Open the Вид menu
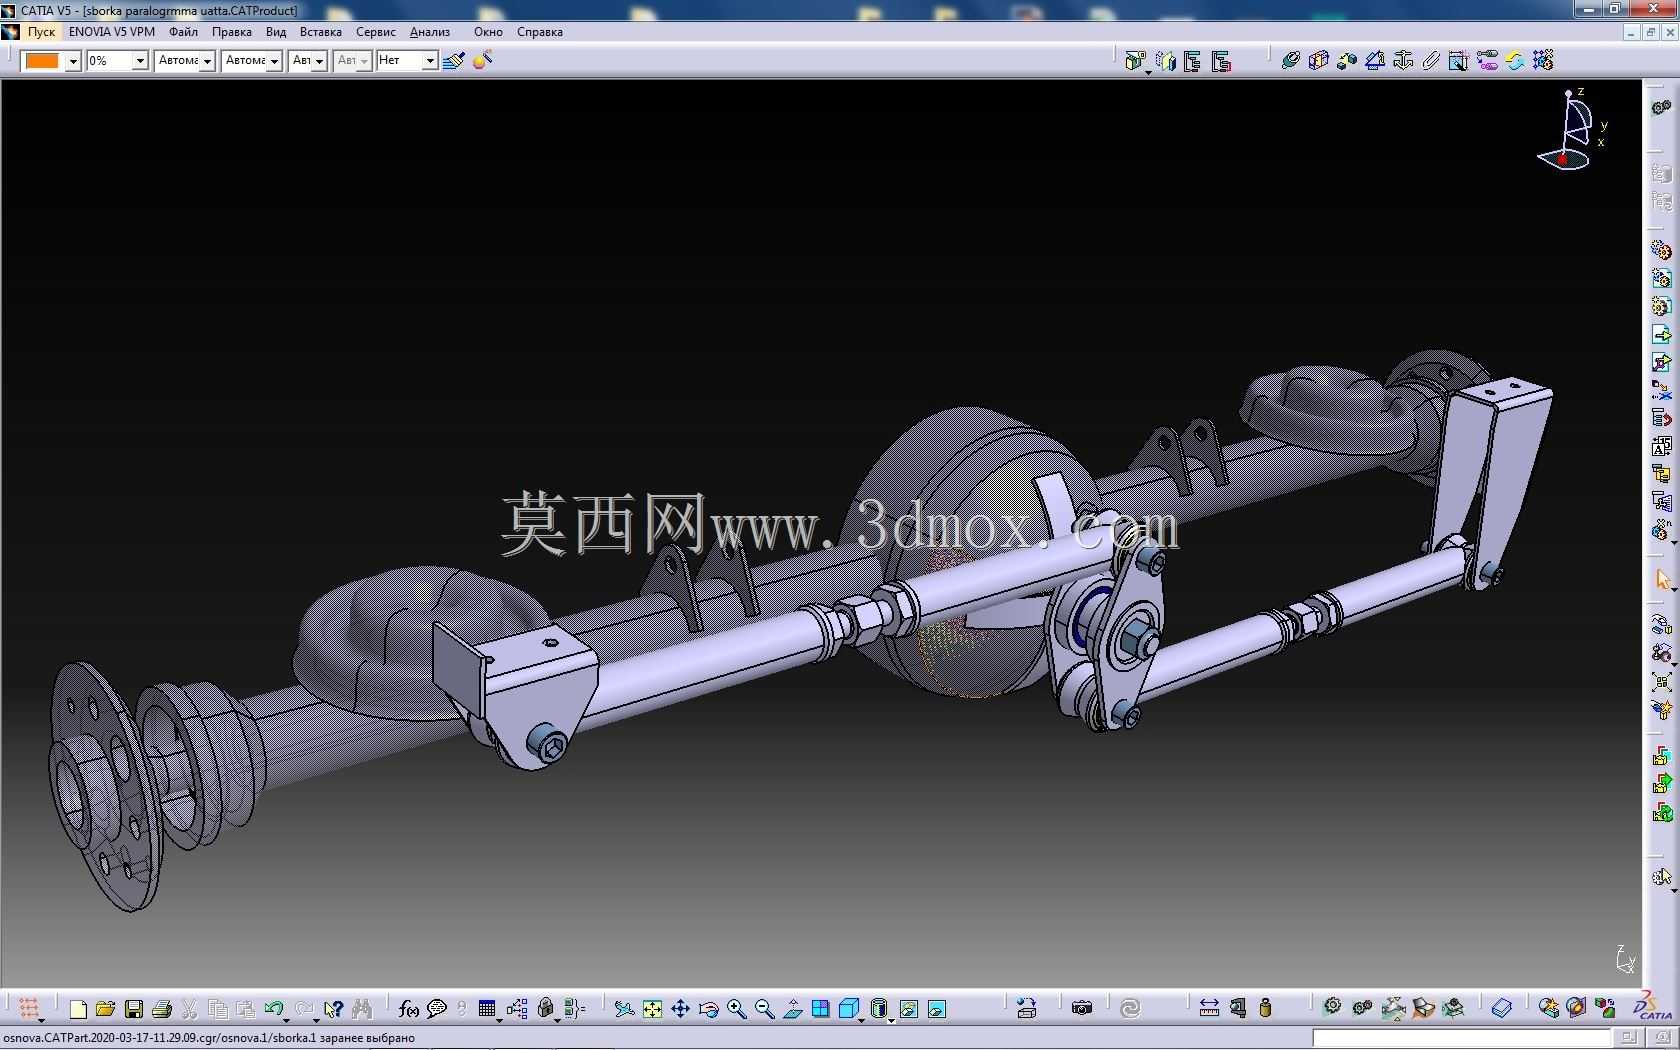 275,32
